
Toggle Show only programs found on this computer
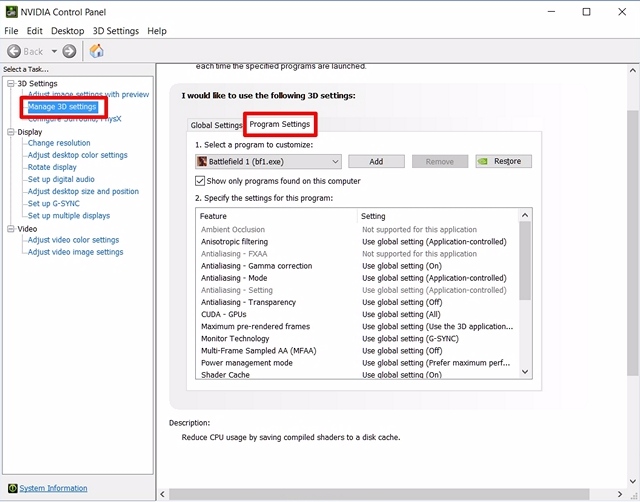(x=200, y=181)
